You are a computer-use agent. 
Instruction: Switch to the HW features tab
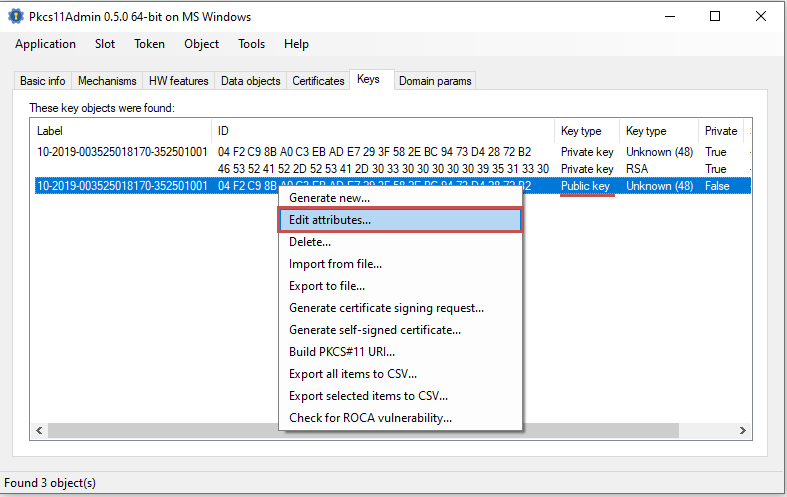(x=179, y=81)
